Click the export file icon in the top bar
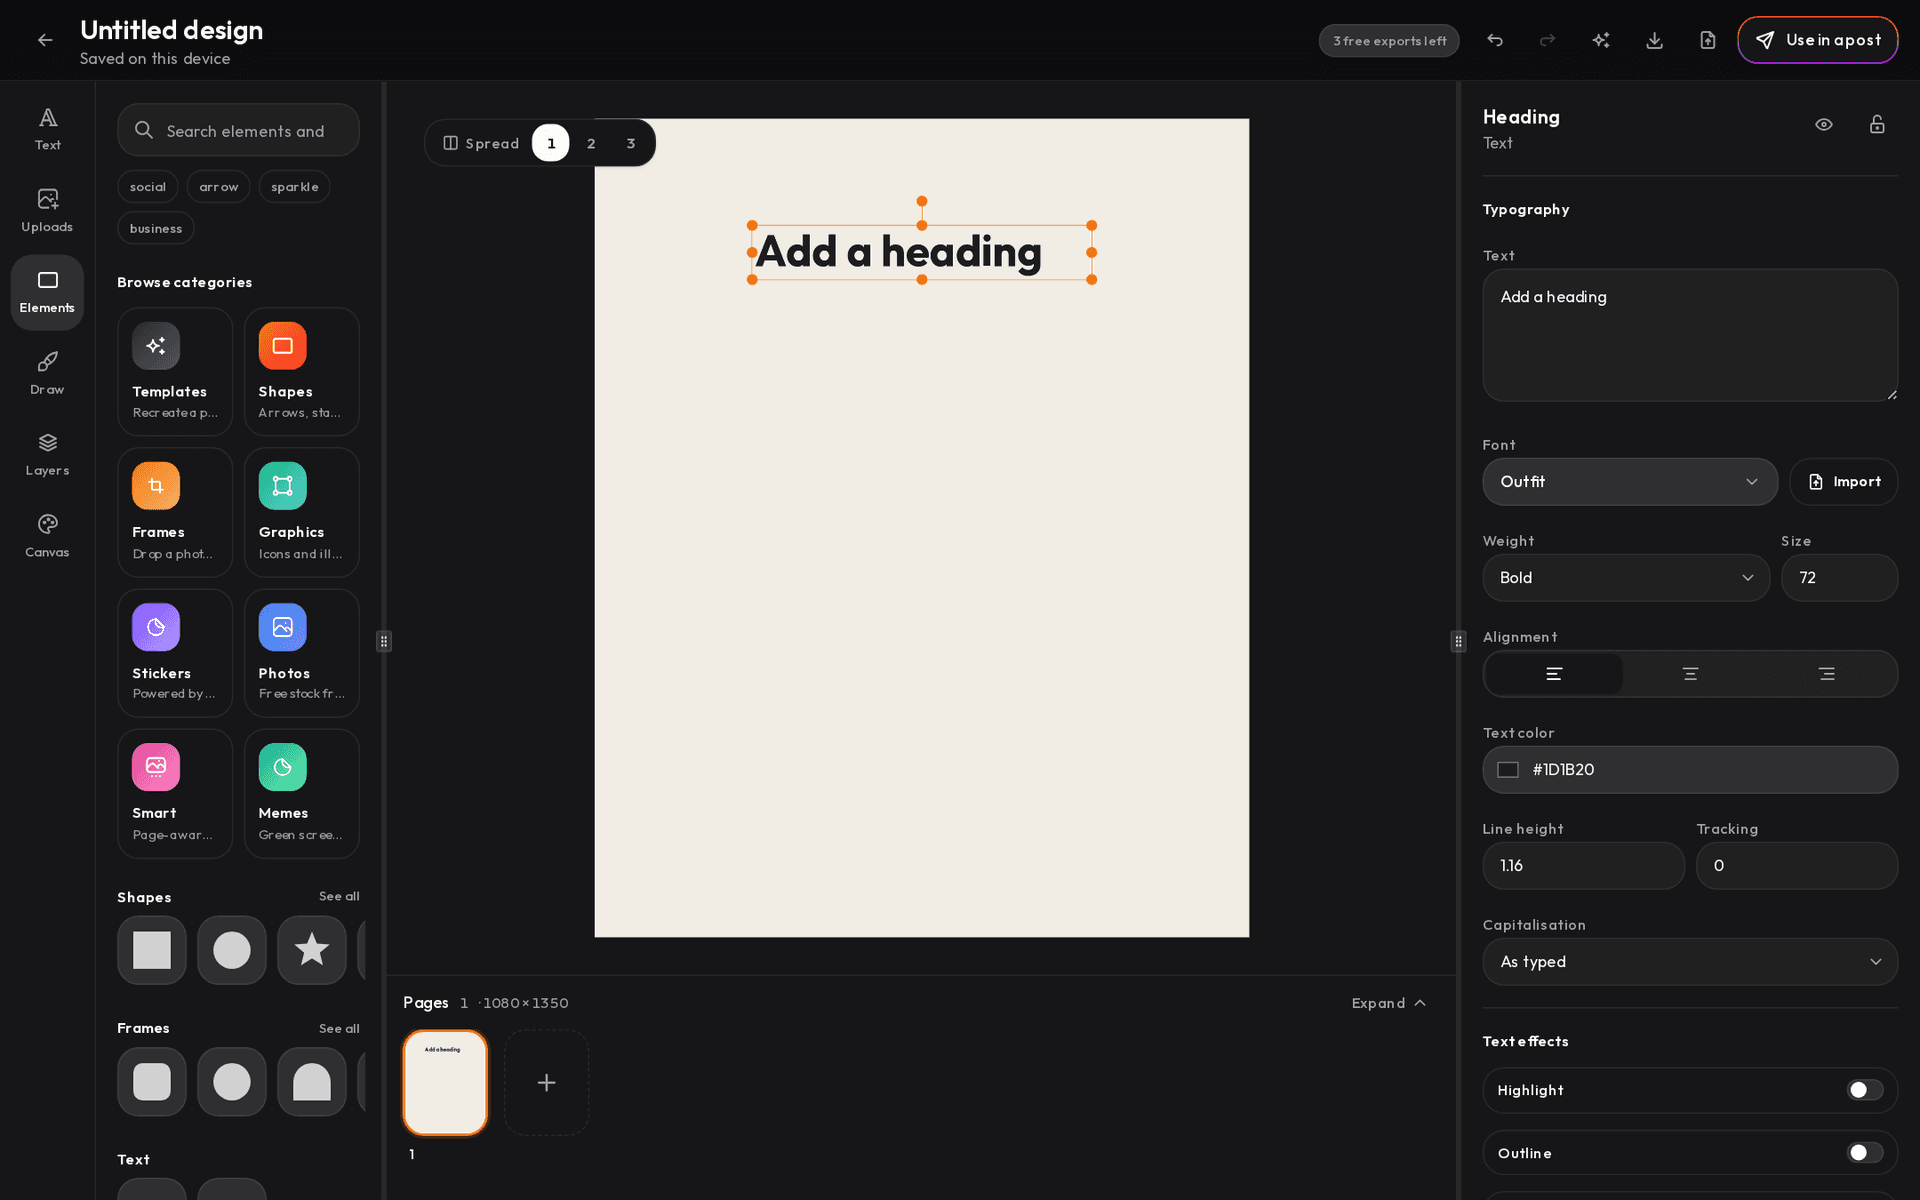Image resolution: width=1920 pixels, height=1200 pixels. 1708,40
